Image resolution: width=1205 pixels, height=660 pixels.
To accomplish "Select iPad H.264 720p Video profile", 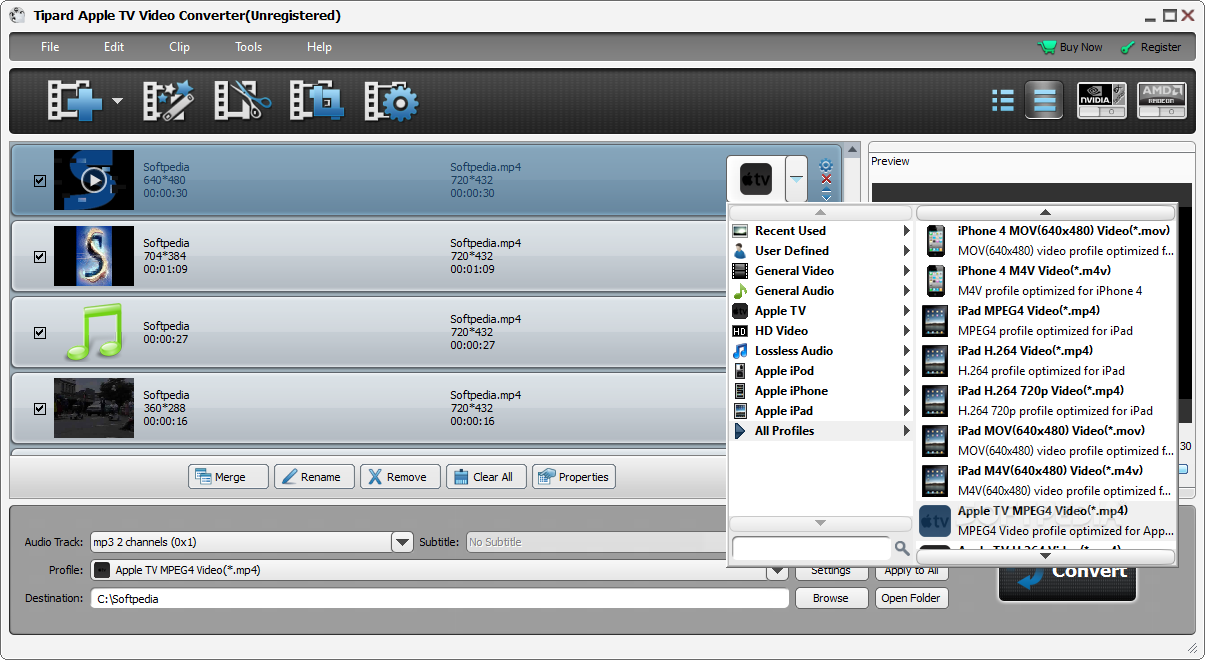I will click(1046, 401).
